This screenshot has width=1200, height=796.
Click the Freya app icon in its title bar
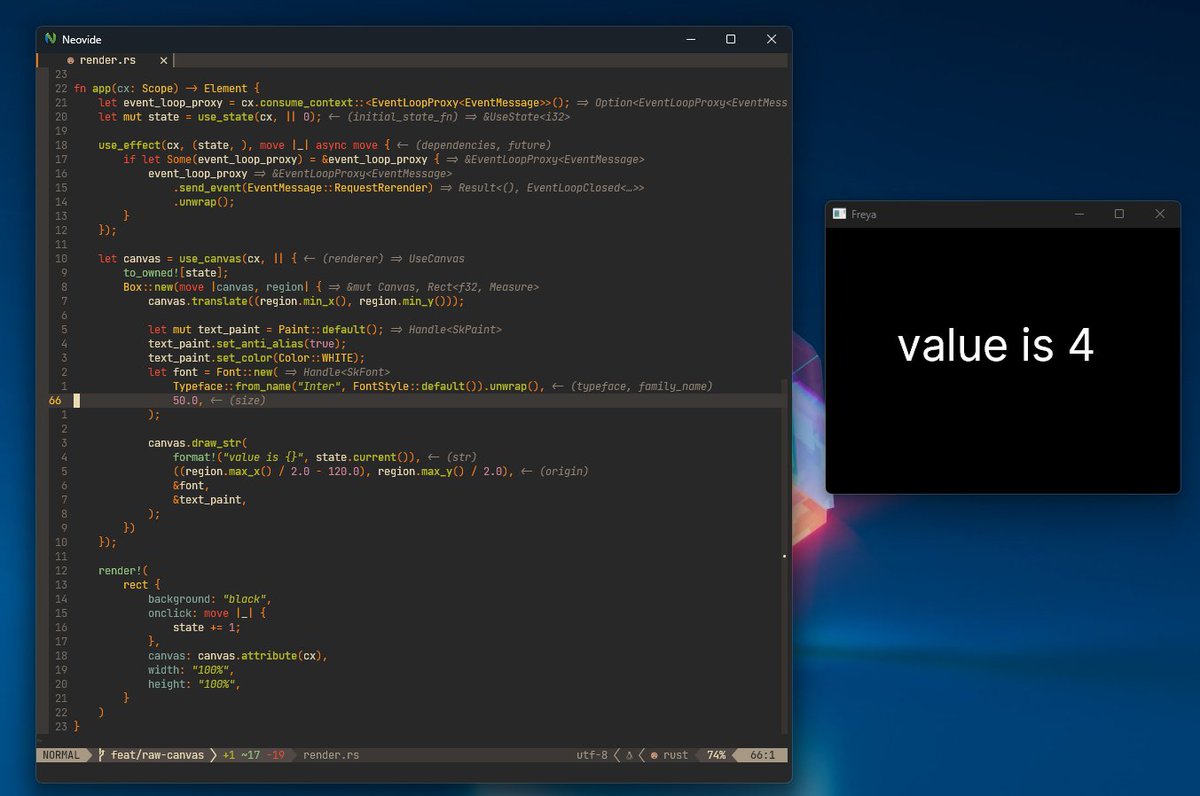click(x=839, y=214)
